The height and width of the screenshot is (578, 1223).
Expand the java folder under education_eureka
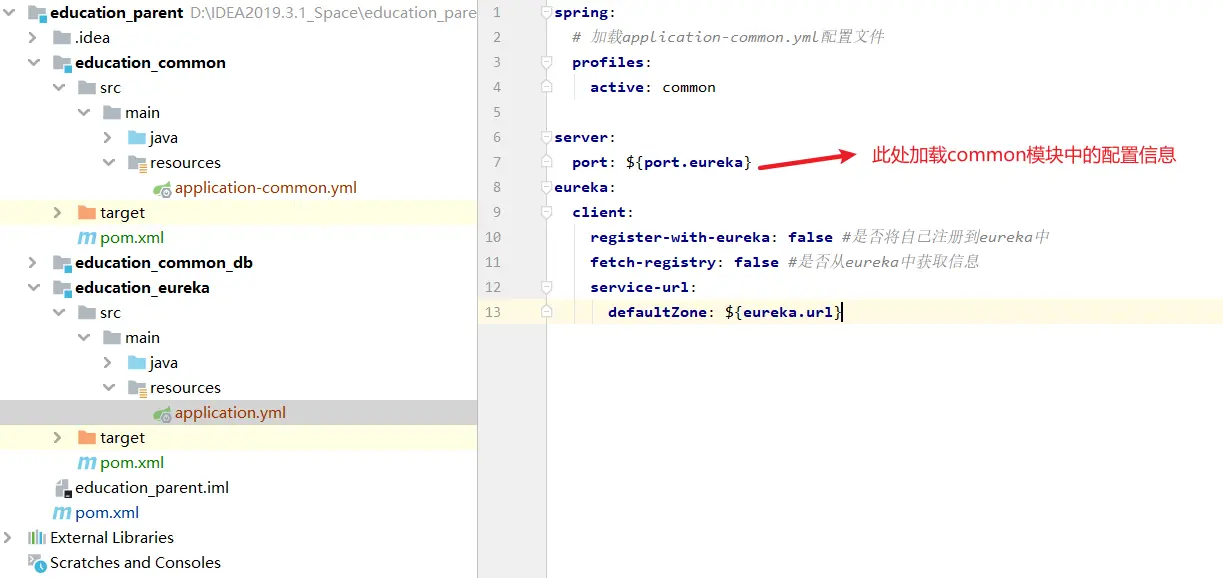[107, 362]
